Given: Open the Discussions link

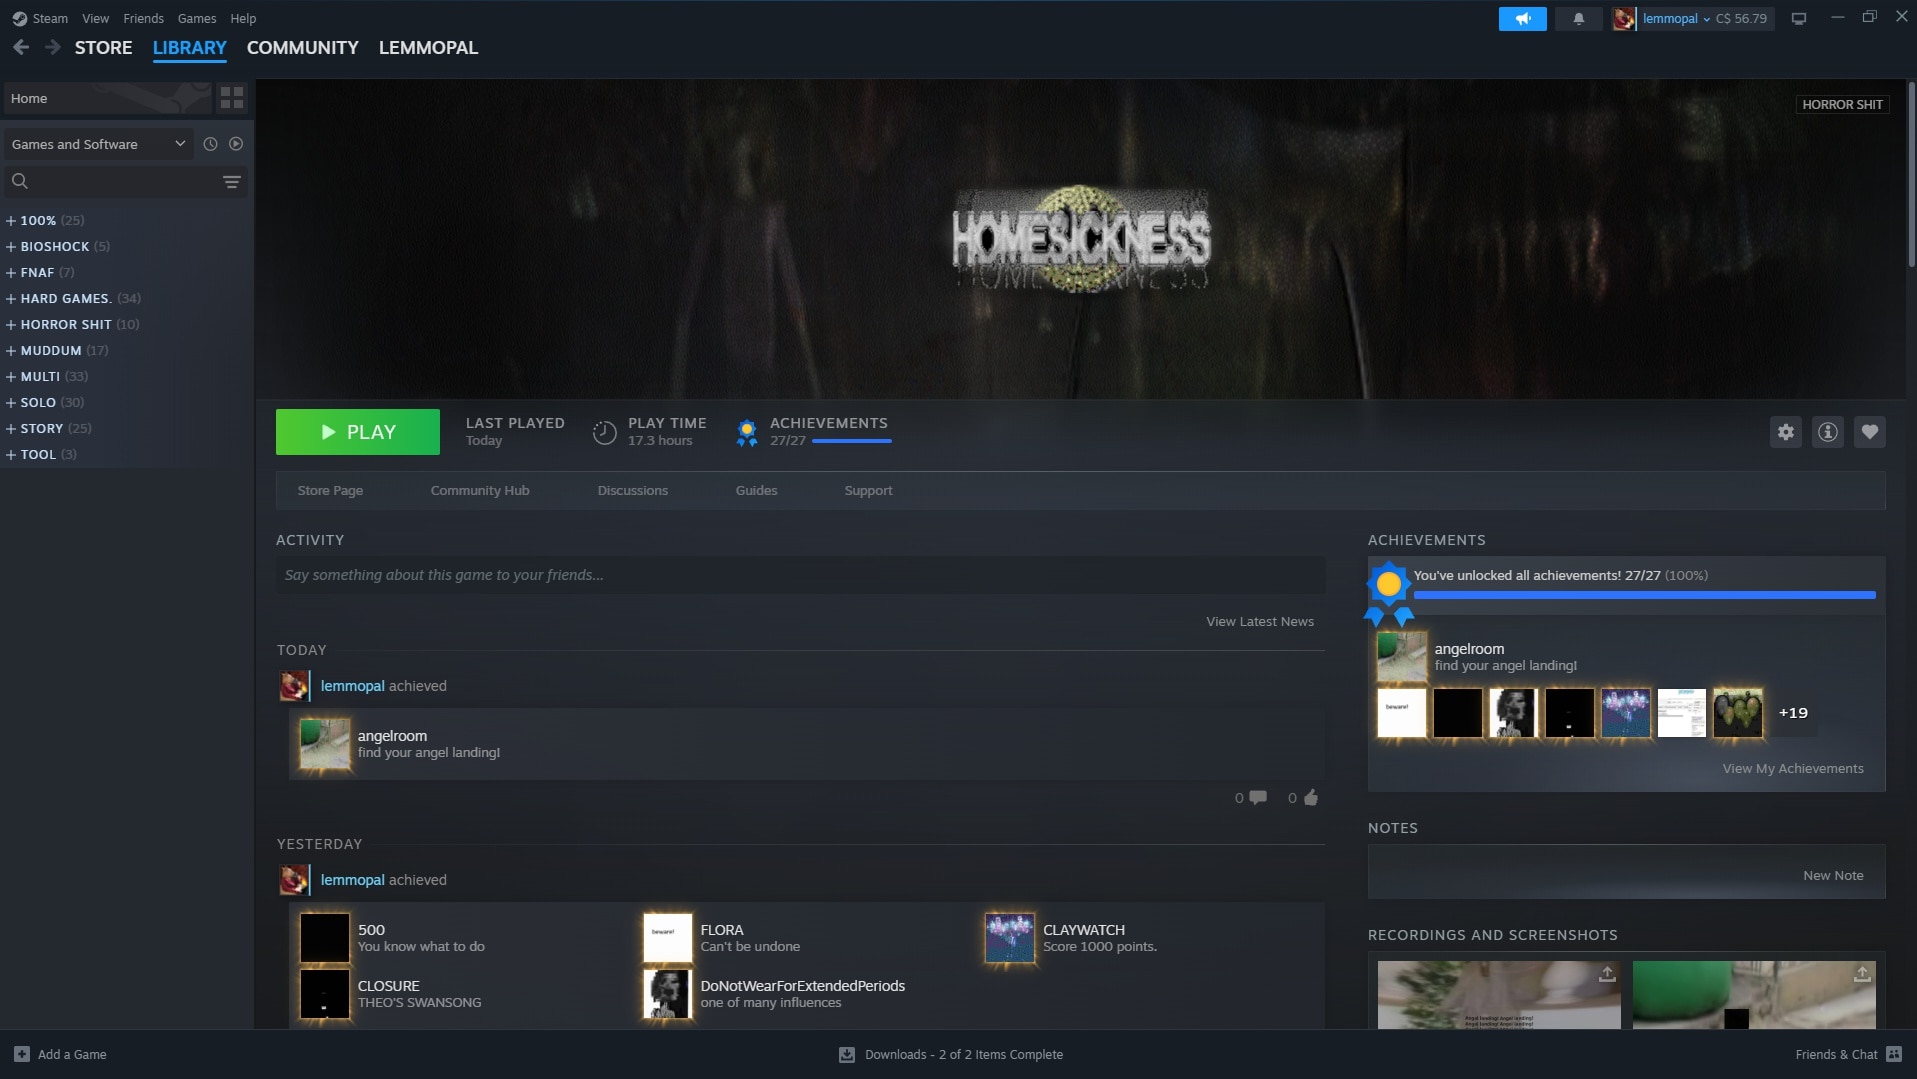Looking at the screenshot, I should [x=632, y=490].
